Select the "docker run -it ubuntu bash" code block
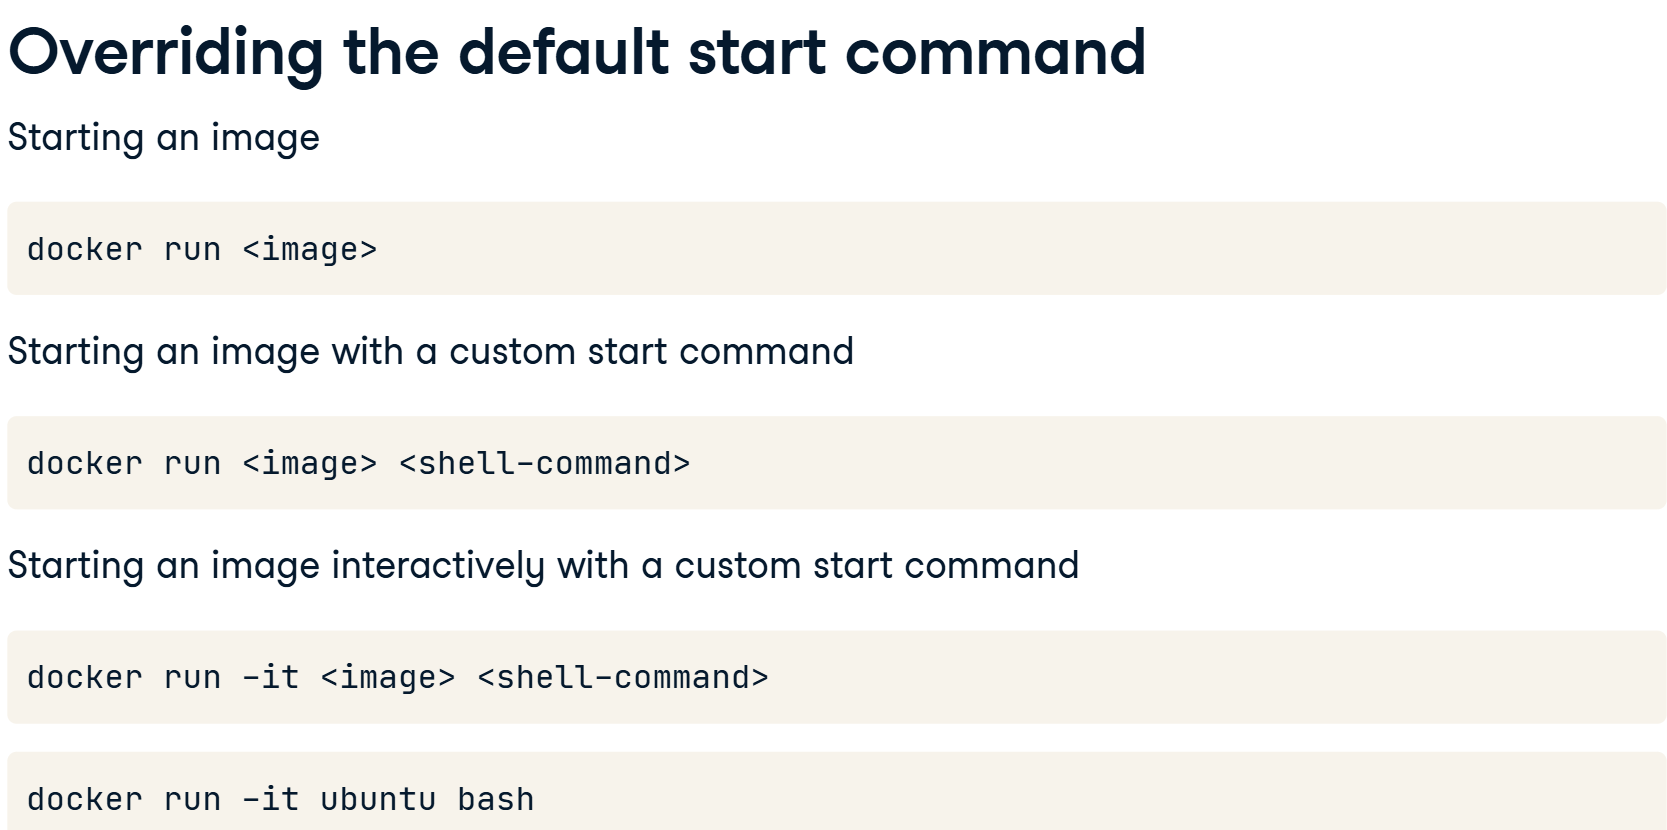The height and width of the screenshot is (830, 1667). tap(837, 792)
